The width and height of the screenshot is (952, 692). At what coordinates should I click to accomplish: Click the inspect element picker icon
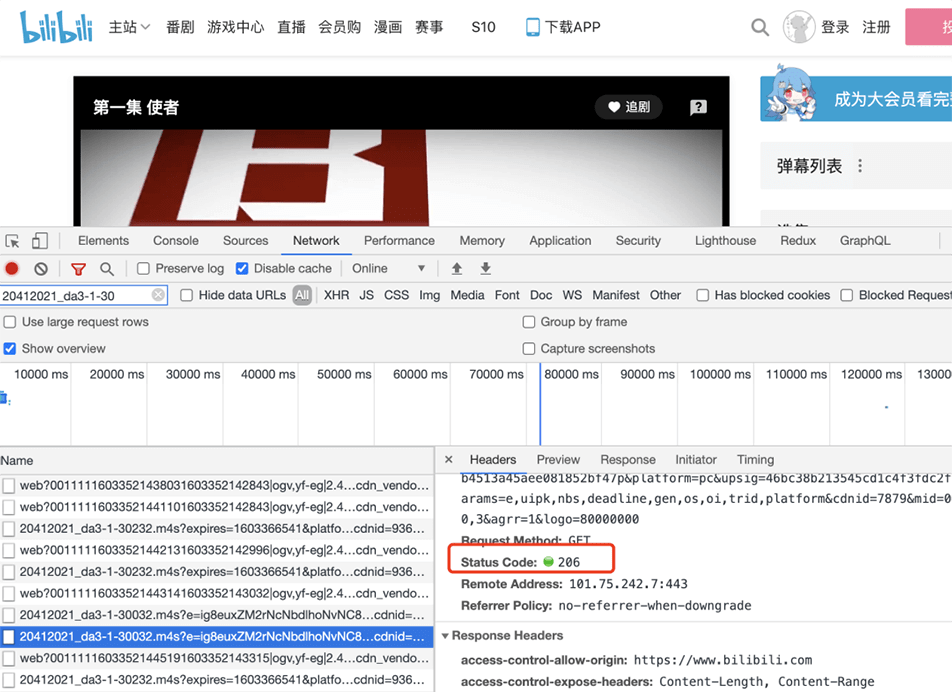coord(13,241)
